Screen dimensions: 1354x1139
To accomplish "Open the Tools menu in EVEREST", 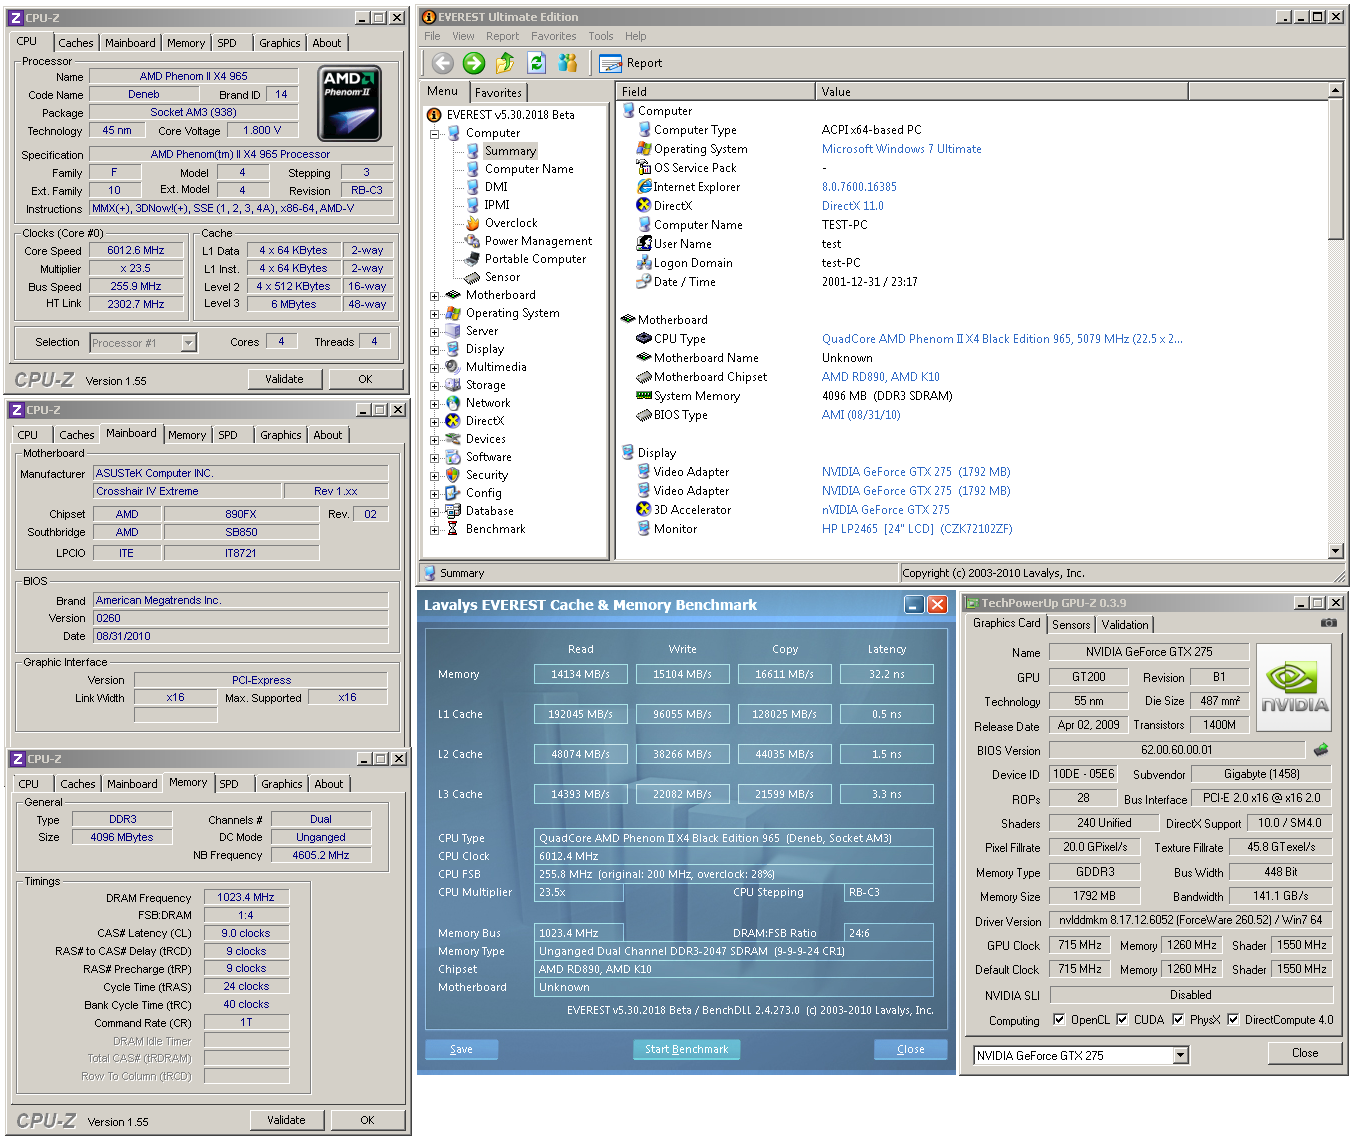I will (600, 36).
